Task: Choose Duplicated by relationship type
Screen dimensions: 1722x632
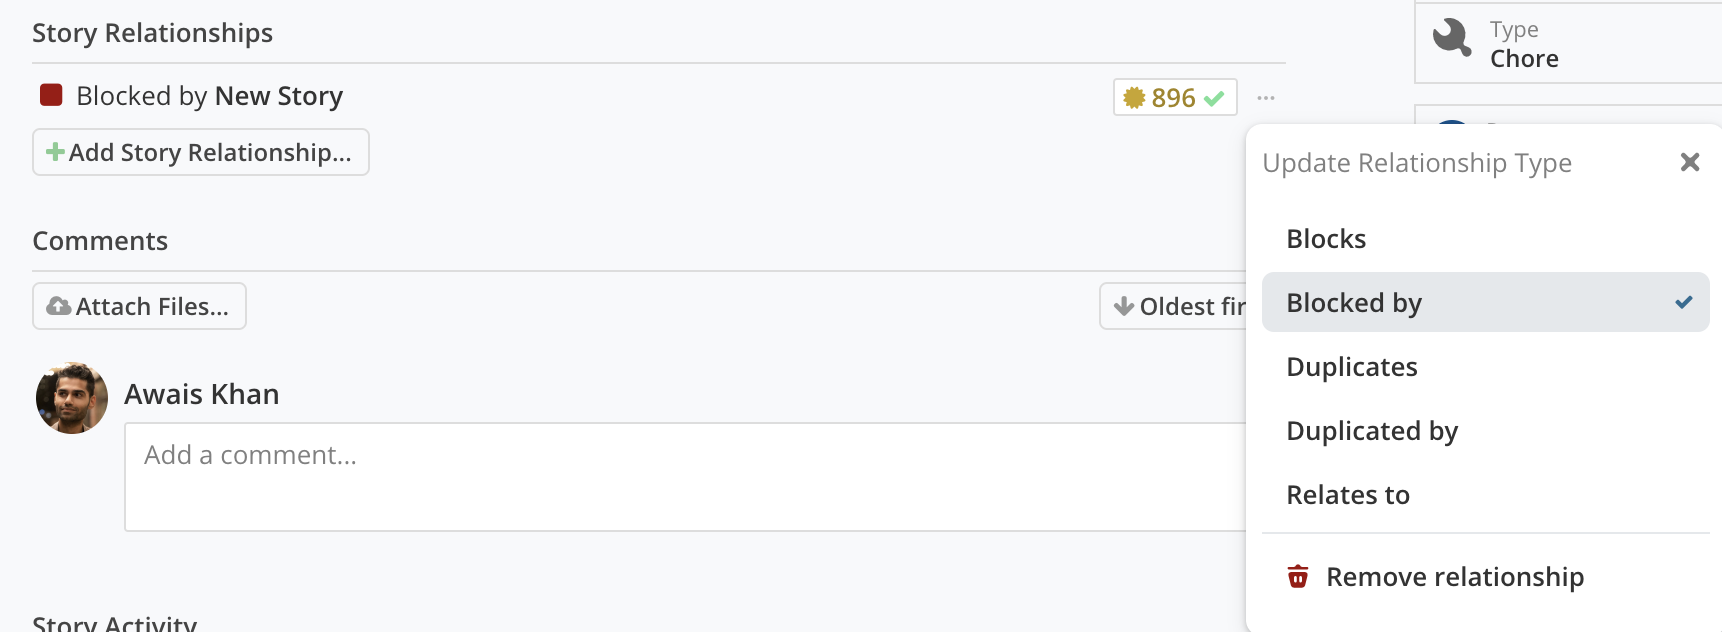Action: coord(1372,431)
